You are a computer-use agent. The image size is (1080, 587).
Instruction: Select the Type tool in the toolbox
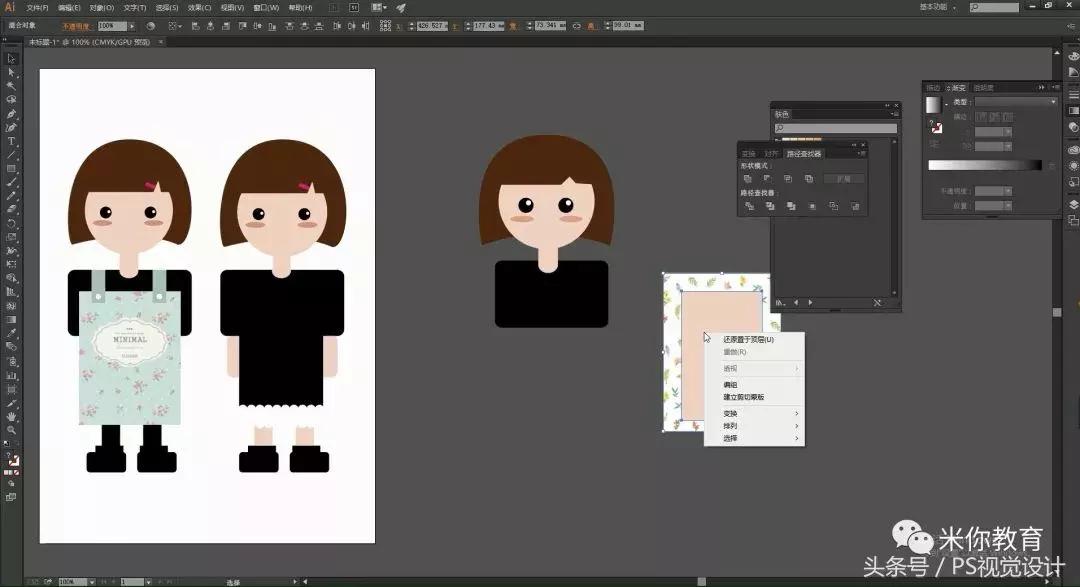click(11, 141)
